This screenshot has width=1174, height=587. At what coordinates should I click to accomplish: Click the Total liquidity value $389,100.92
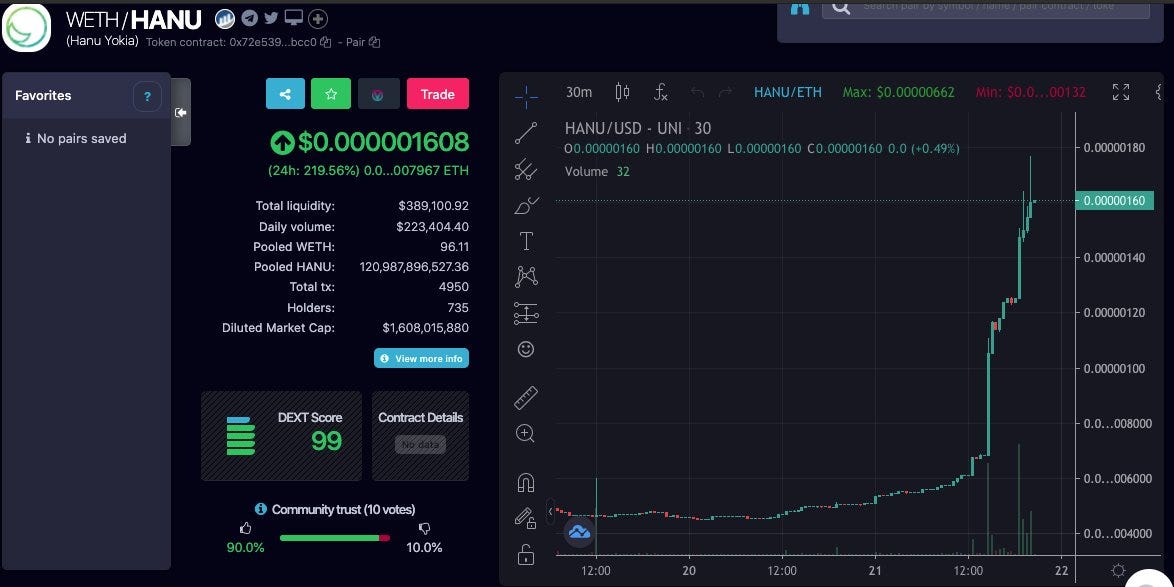[x=434, y=206]
